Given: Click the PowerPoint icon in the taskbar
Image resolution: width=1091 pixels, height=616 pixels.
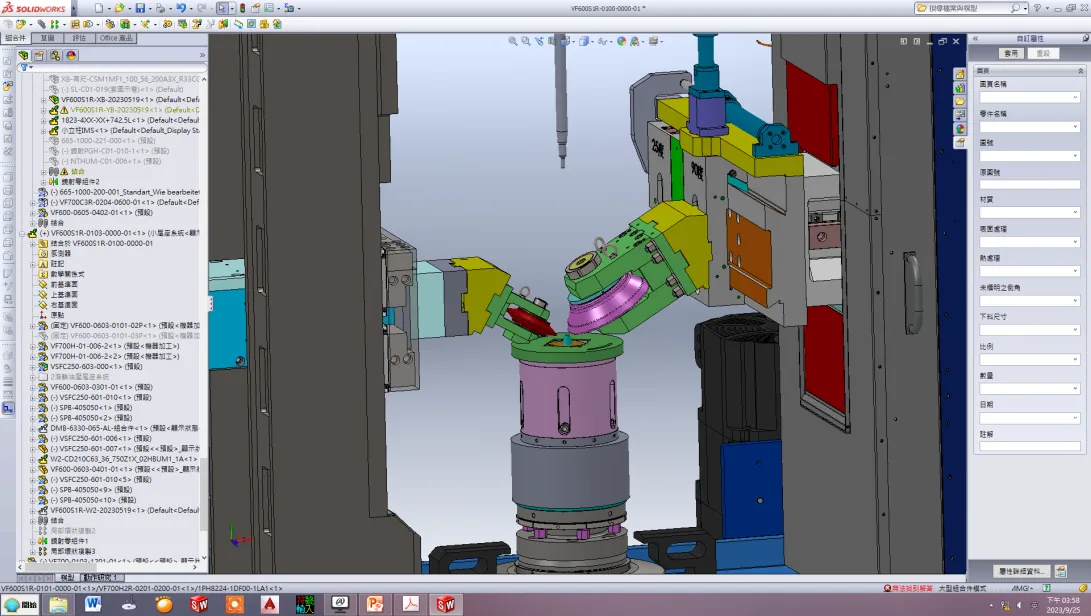Looking at the screenshot, I should click(375, 604).
